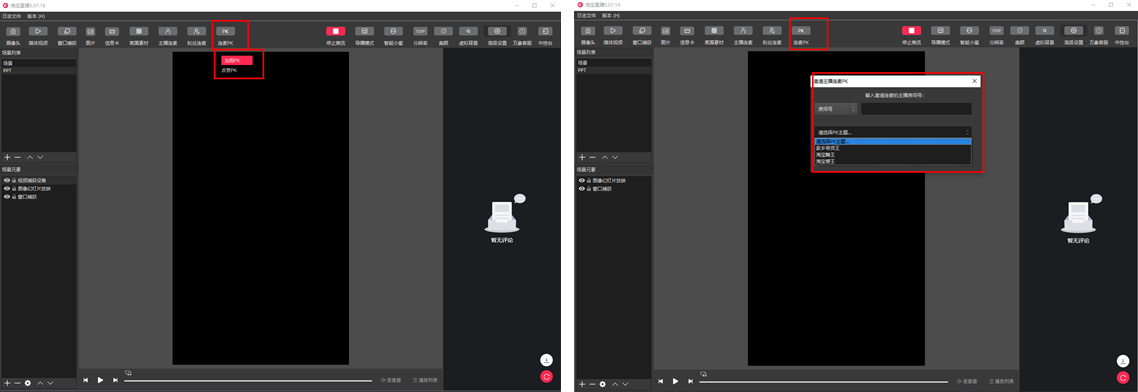Open 版本(H) menu in left window
1138x392 pixels.
point(35,15)
